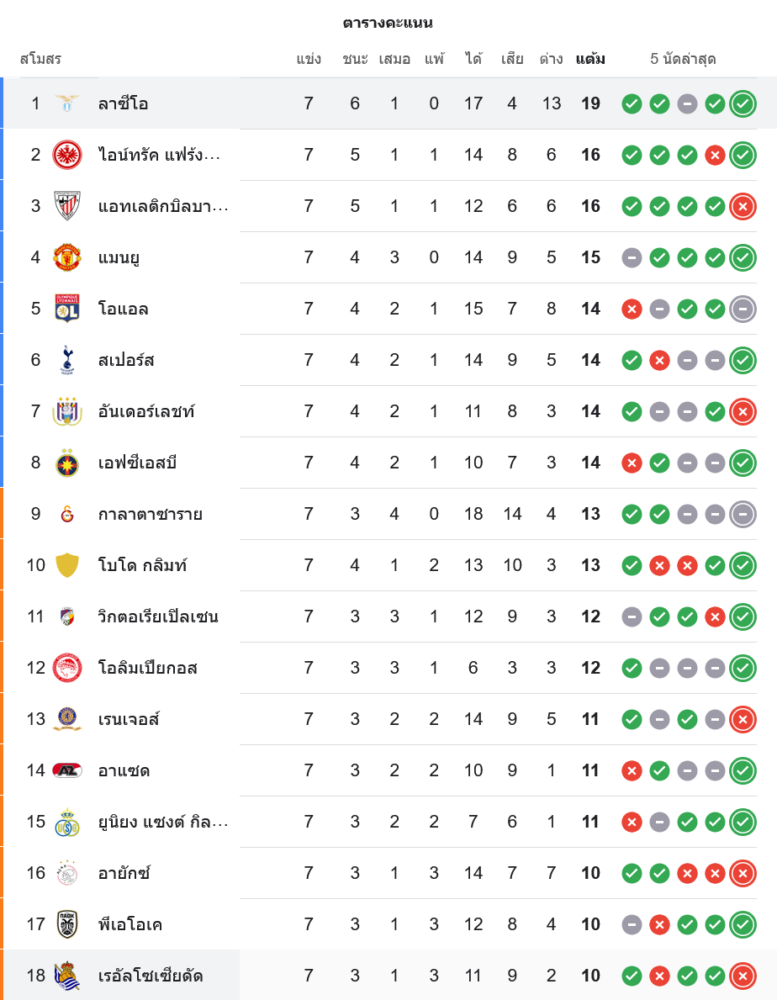The width and height of the screenshot is (777, 1000).
Task: Click the Tottenham Spurs crest icon
Action: (67, 360)
